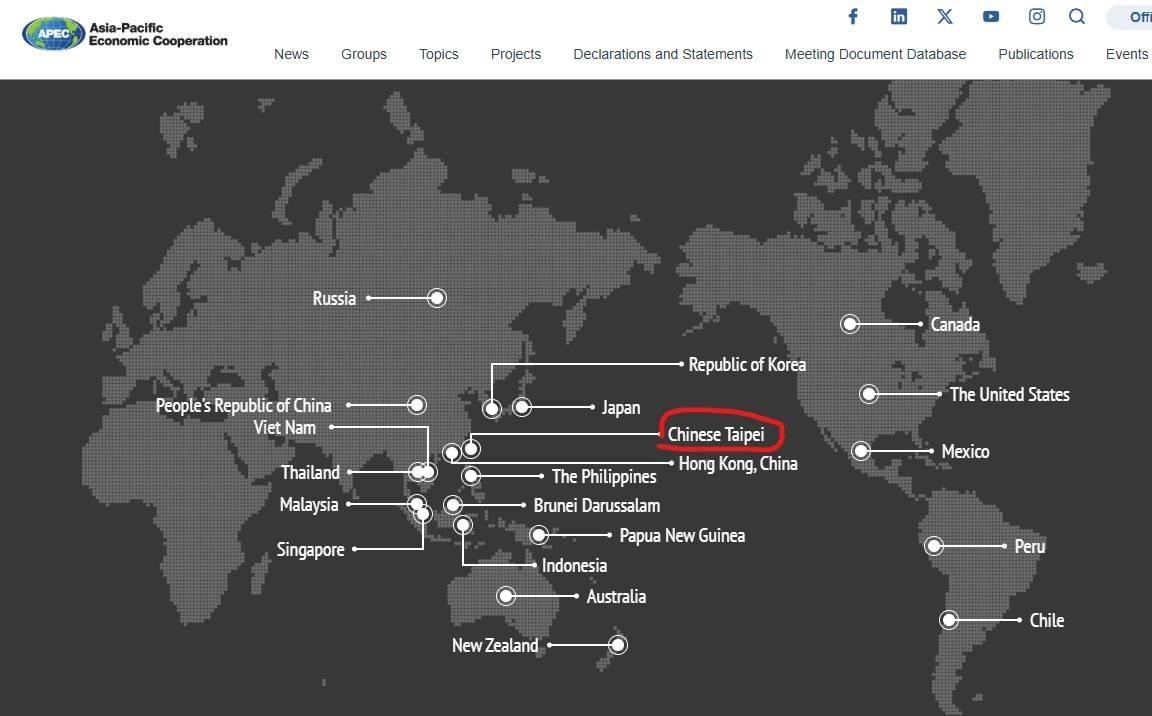The image size is (1152, 716).
Task: Click the Chinese Taipei label
Action: coord(716,435)
